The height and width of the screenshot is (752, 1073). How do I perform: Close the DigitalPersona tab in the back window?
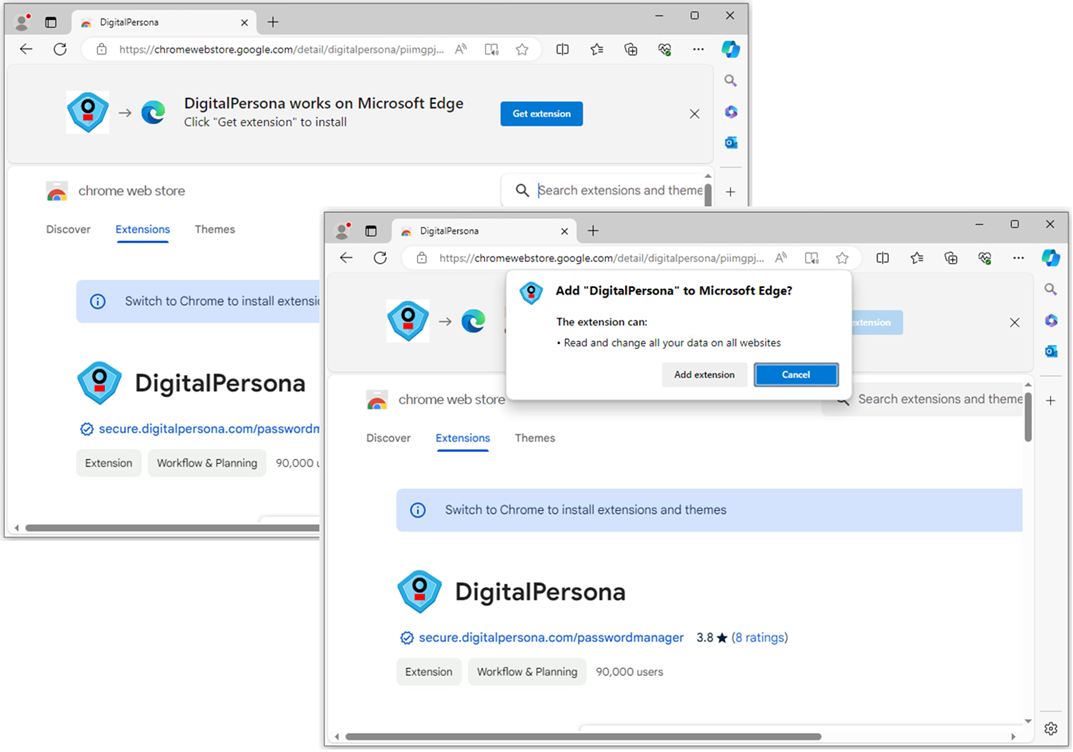(244, 23)
